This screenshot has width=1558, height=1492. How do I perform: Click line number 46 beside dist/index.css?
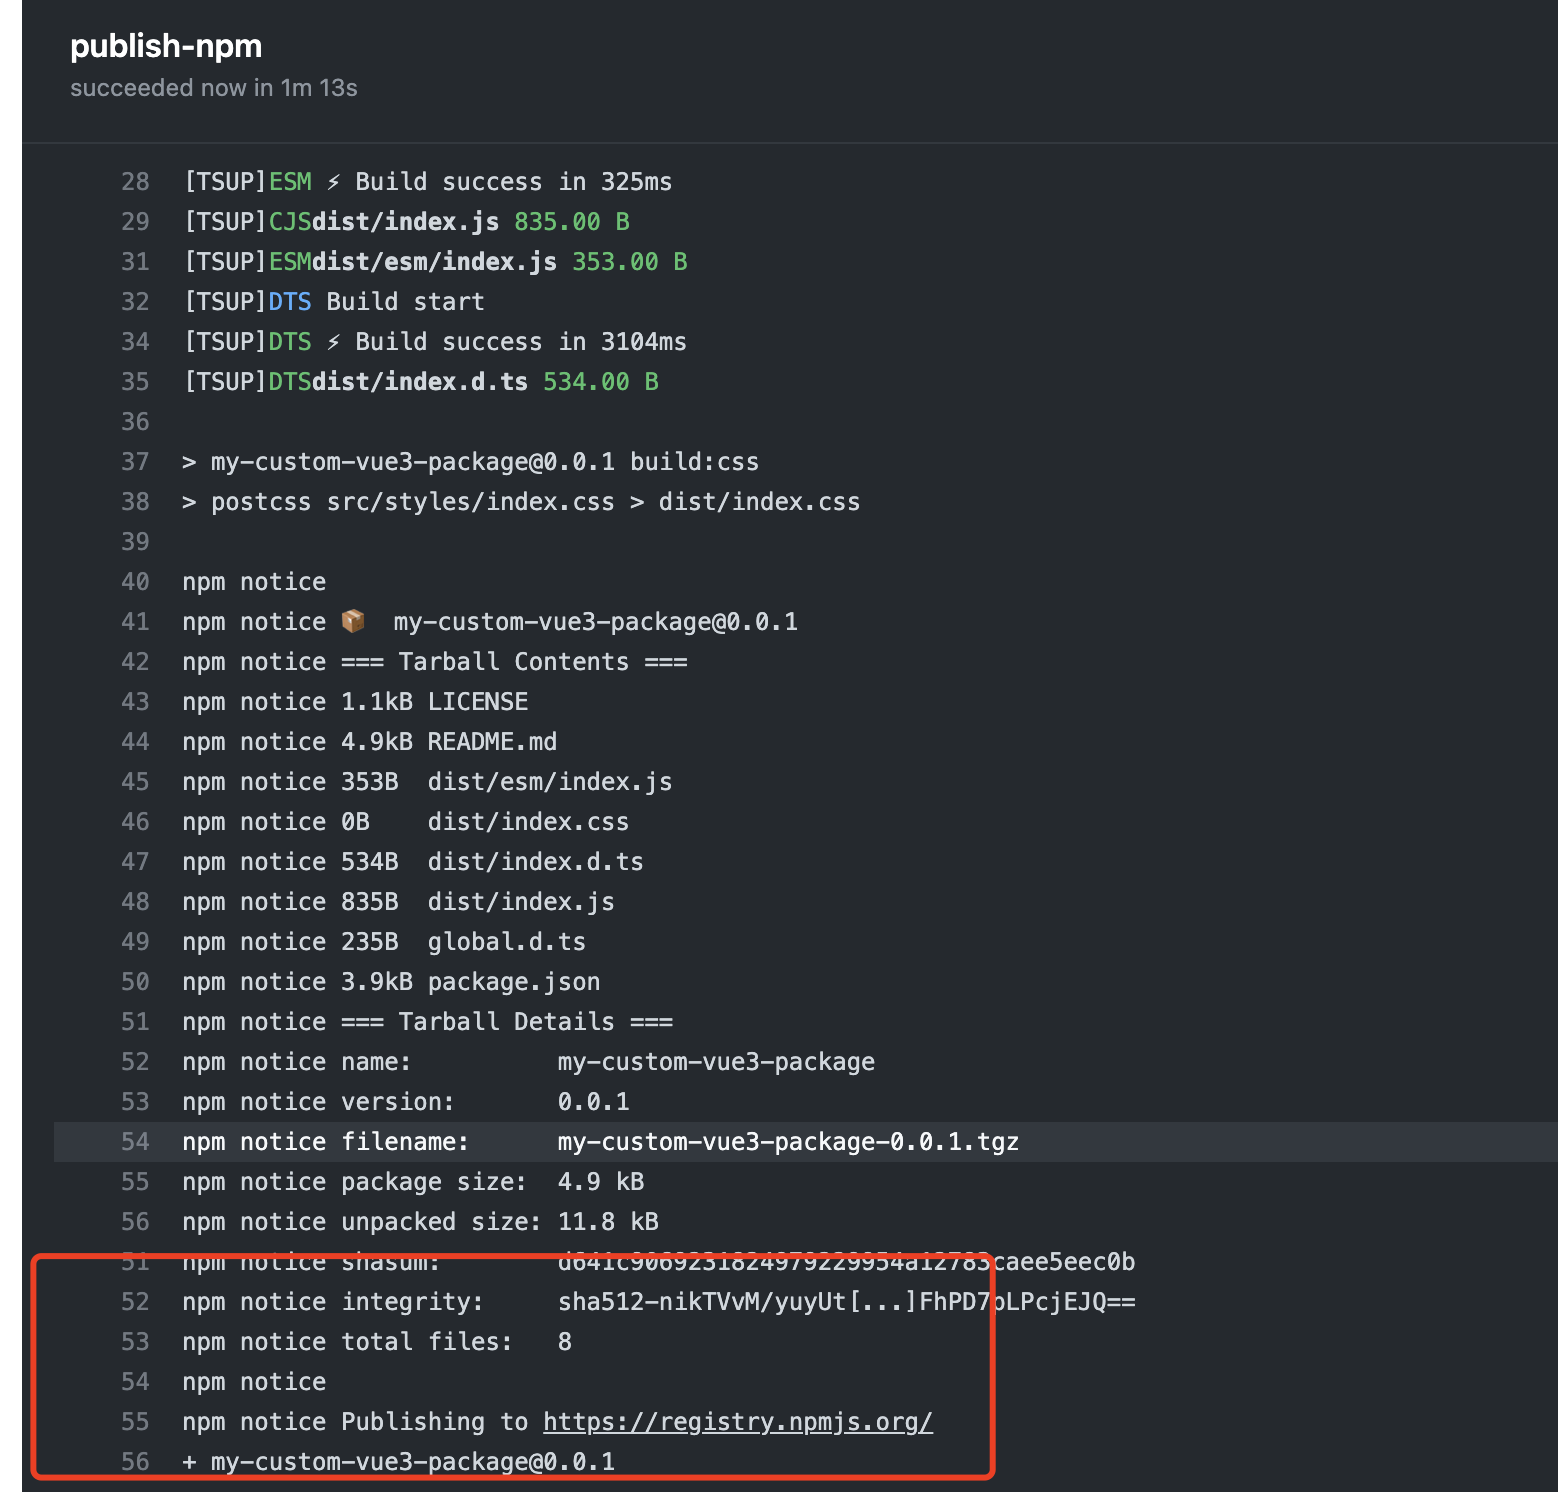point(135,822)
